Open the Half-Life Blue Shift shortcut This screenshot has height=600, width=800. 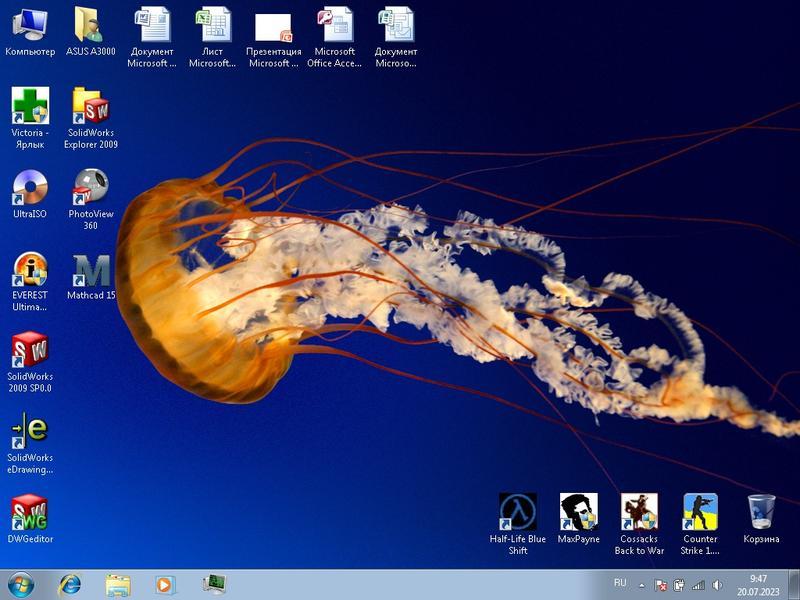point(517,513)
